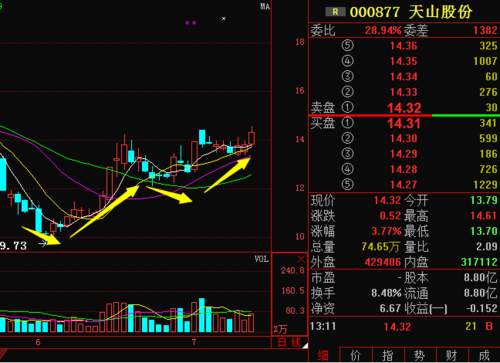Click the R badge beside stock code 000877
Viewport: 500px width, 363px height.
tap(335, 12)
